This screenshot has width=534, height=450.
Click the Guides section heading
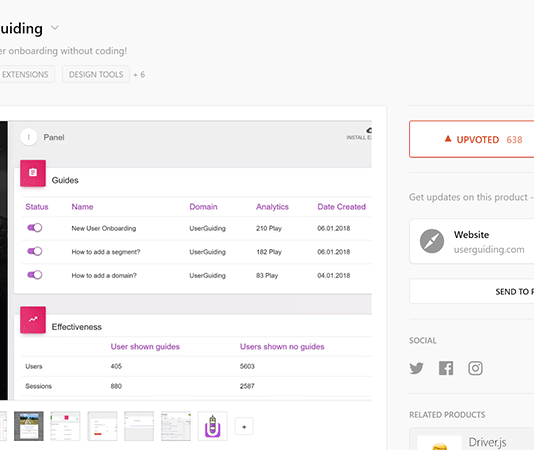click(x=65, y=180)
